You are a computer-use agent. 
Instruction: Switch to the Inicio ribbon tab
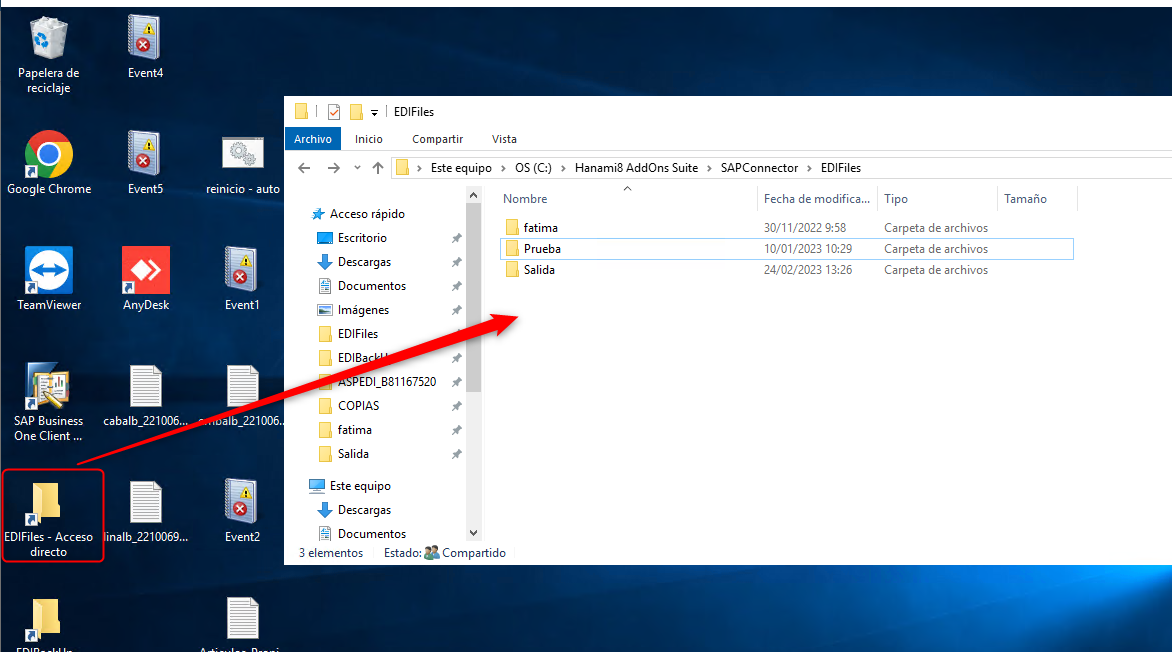click(368, 139)
